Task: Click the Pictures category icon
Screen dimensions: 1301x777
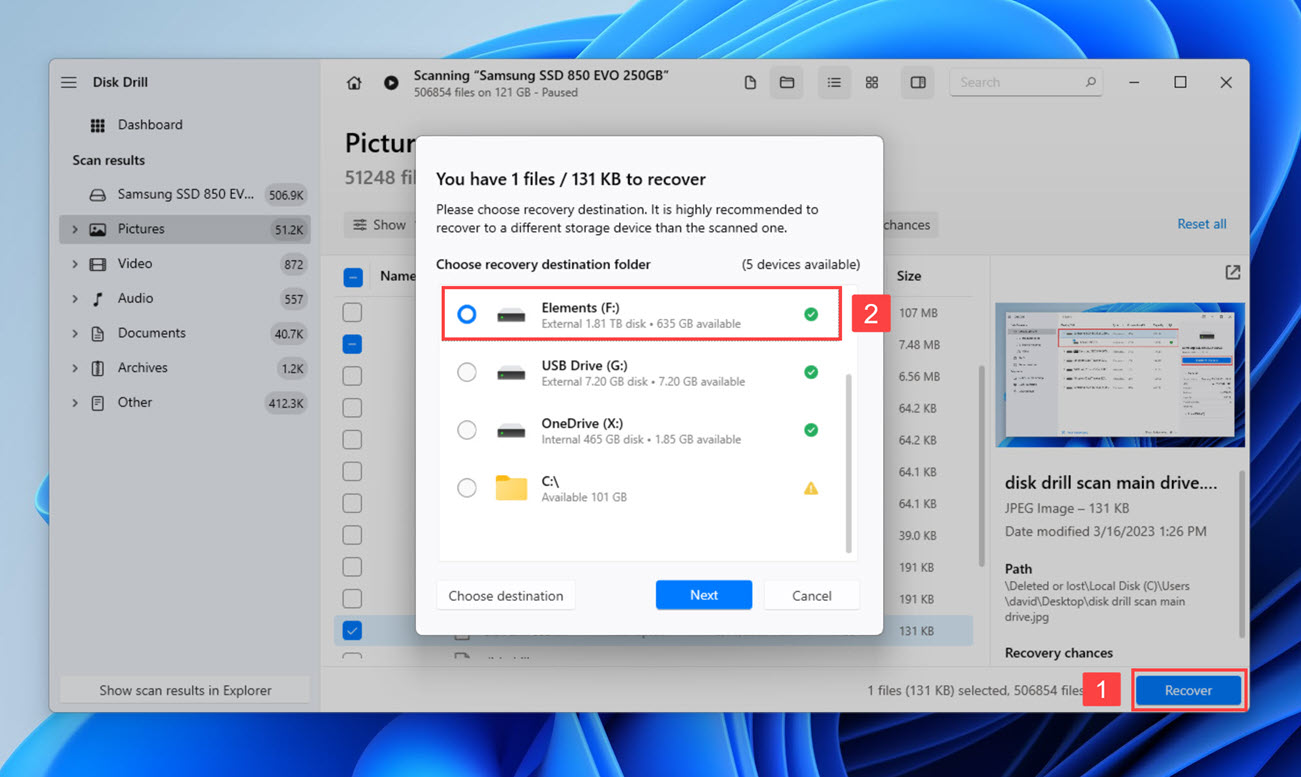Action: (x=97, y=229)
